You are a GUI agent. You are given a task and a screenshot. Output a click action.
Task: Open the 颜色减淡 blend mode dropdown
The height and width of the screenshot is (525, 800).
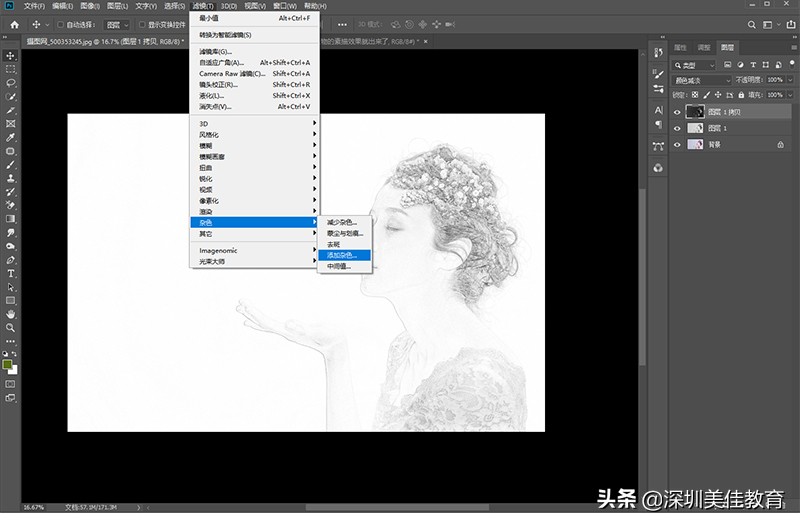pyautogui.click(x=702, y=81)
